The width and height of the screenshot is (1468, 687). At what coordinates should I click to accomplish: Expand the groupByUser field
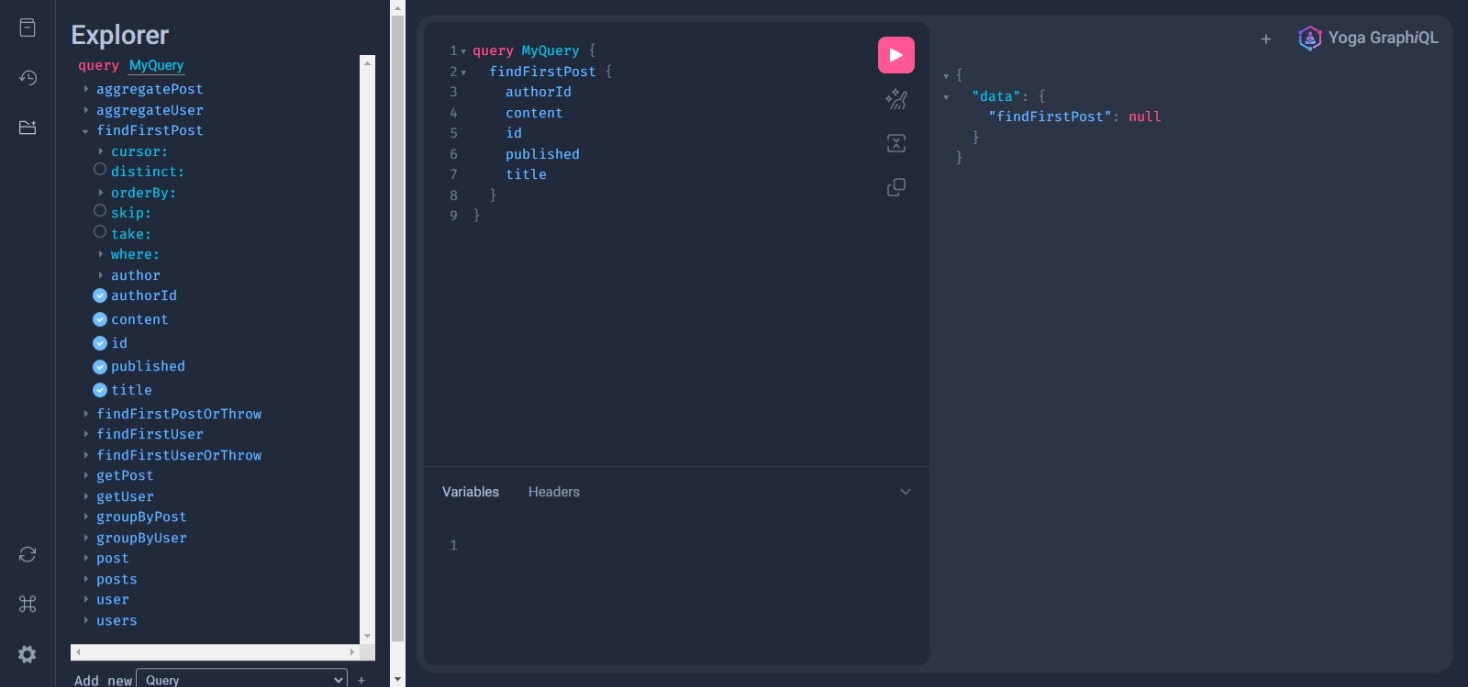pyautogui.click(x=86, y=538)
